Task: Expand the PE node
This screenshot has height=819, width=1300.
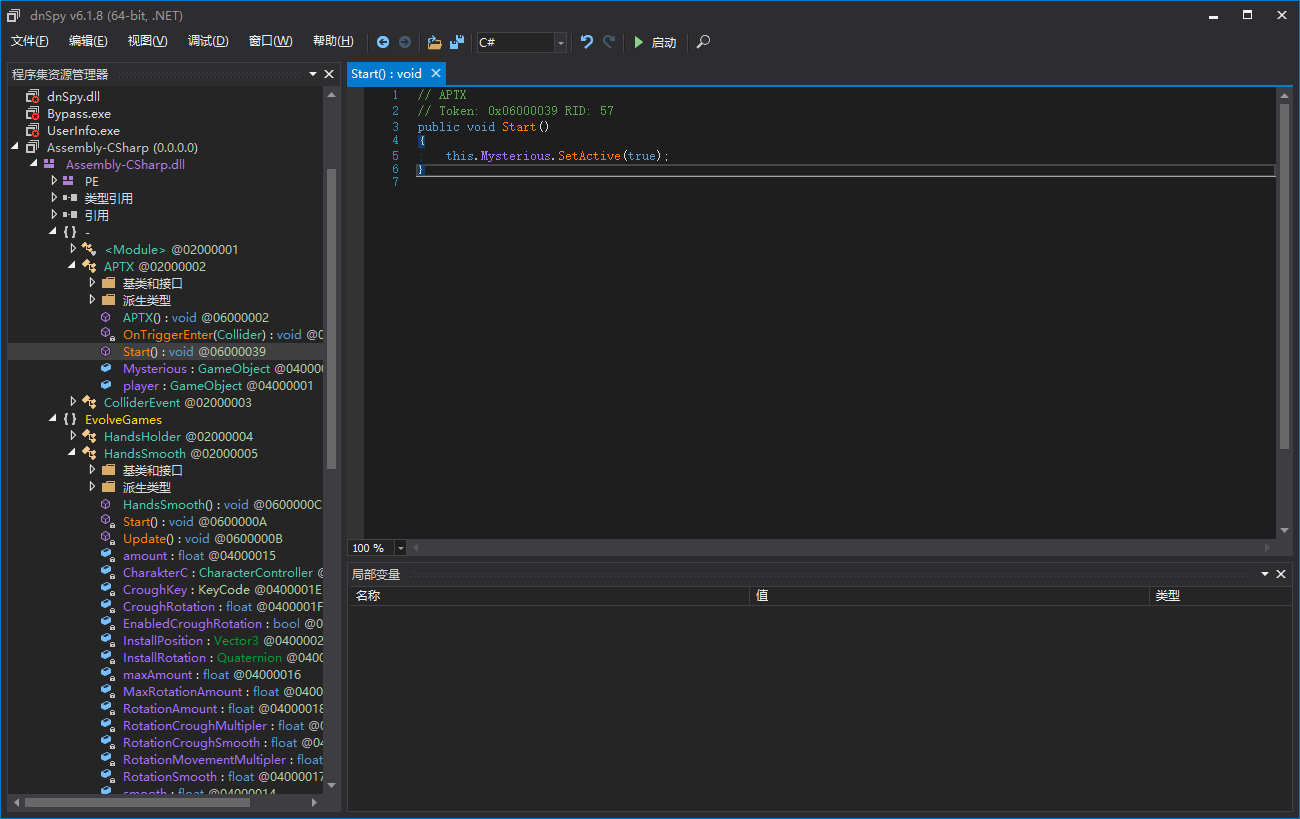Action: coord(54,181)
